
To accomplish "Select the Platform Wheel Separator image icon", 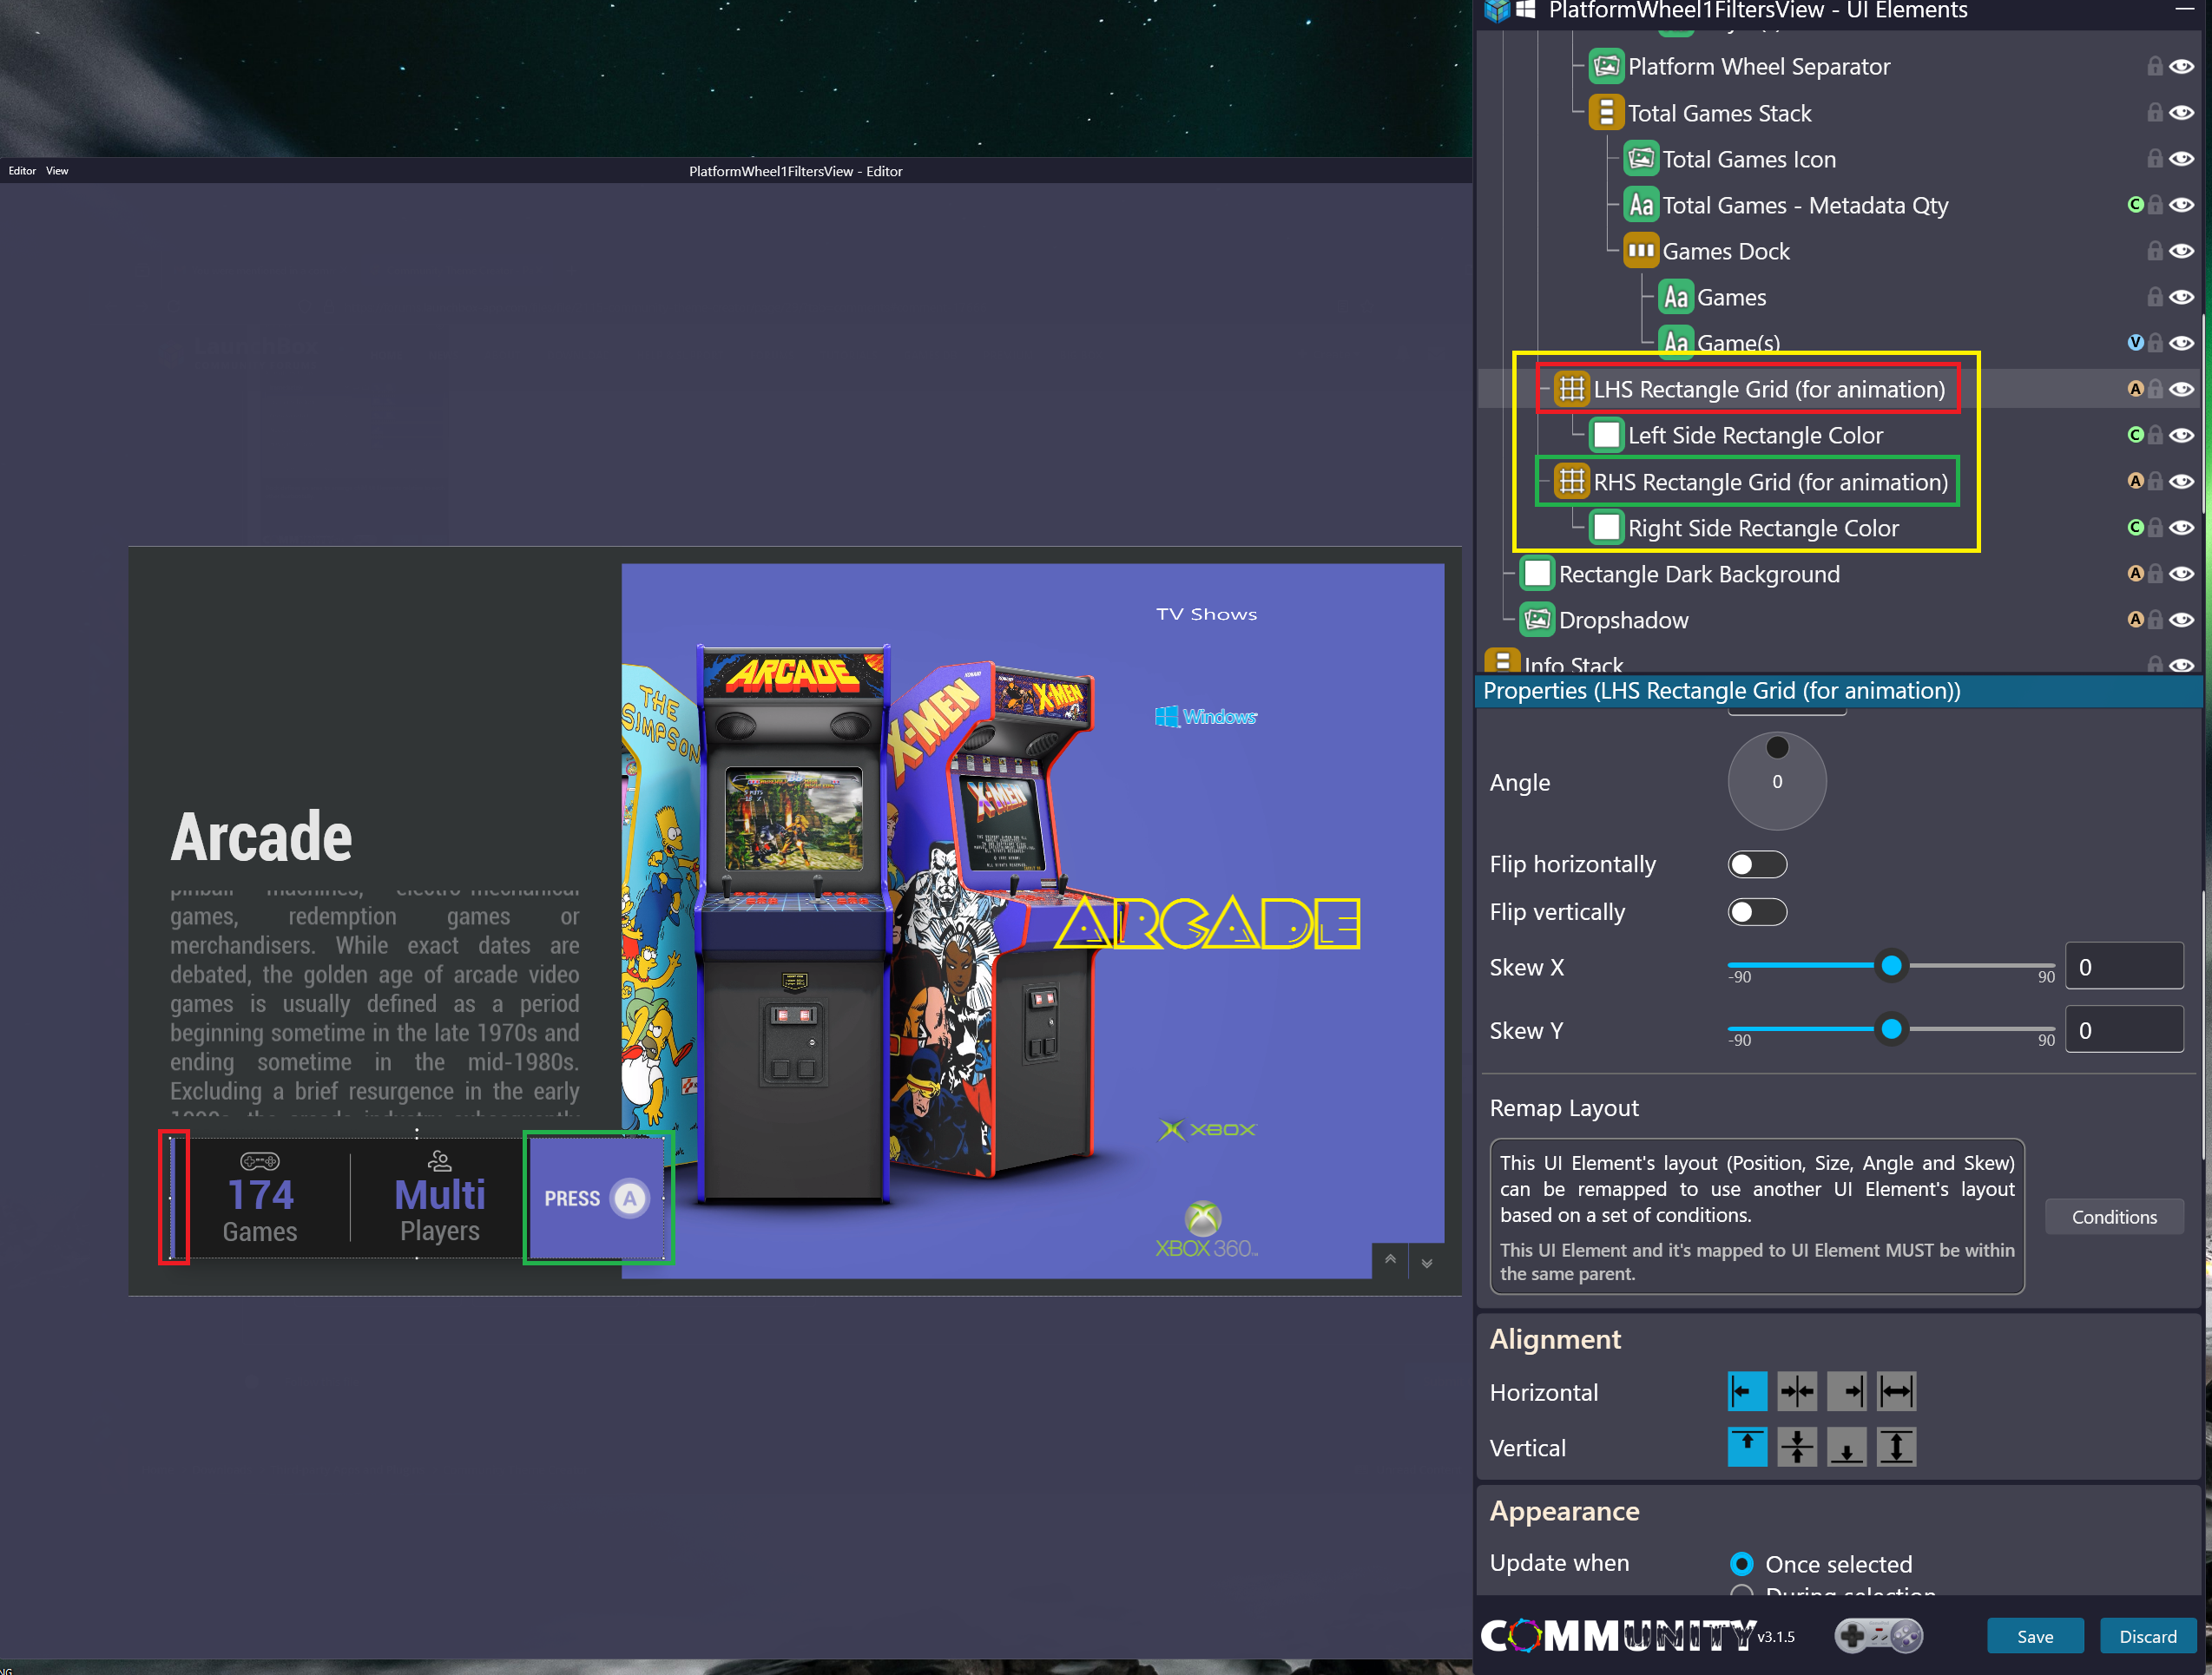I will click(1606, 67).
